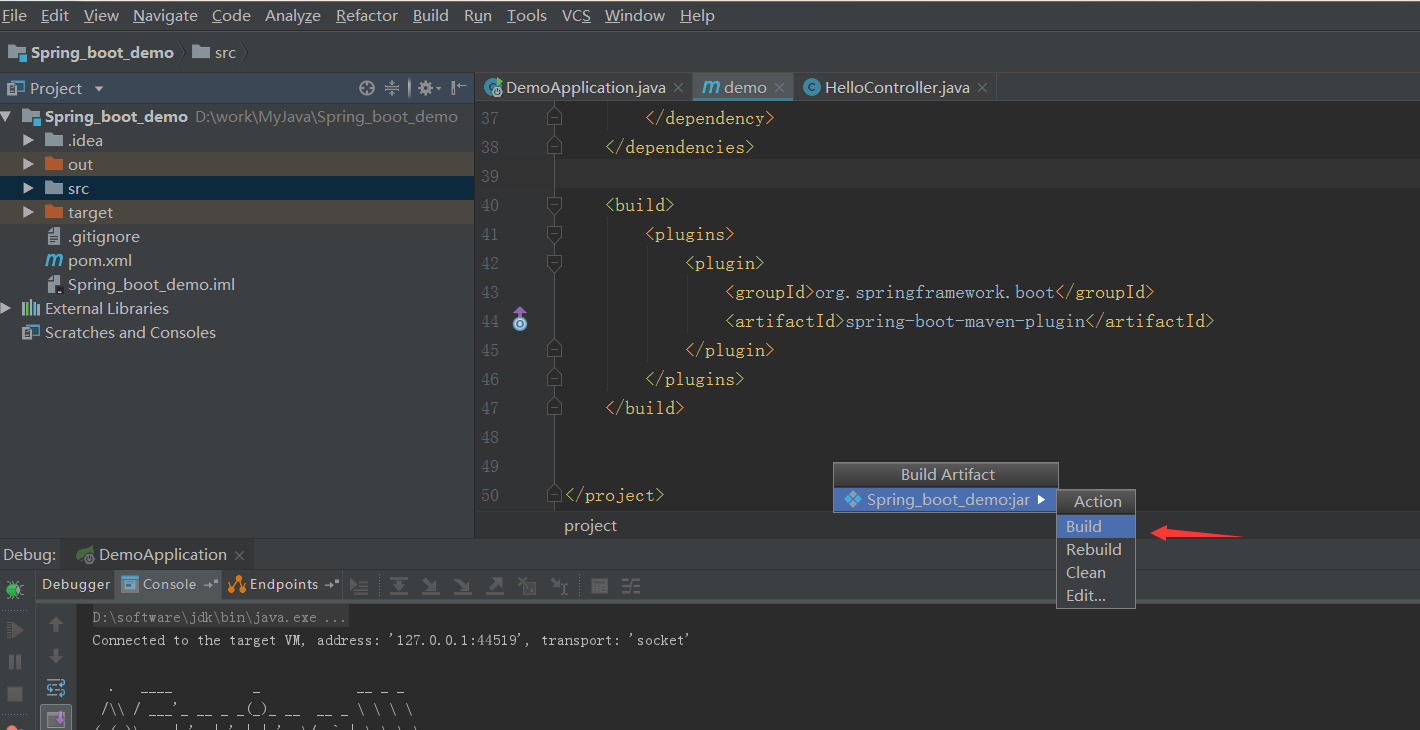This screenshot has width=1420, height=730.
Task: Click the Spring_boot_demo.iml file icon
Action: [x=54, y=284]
